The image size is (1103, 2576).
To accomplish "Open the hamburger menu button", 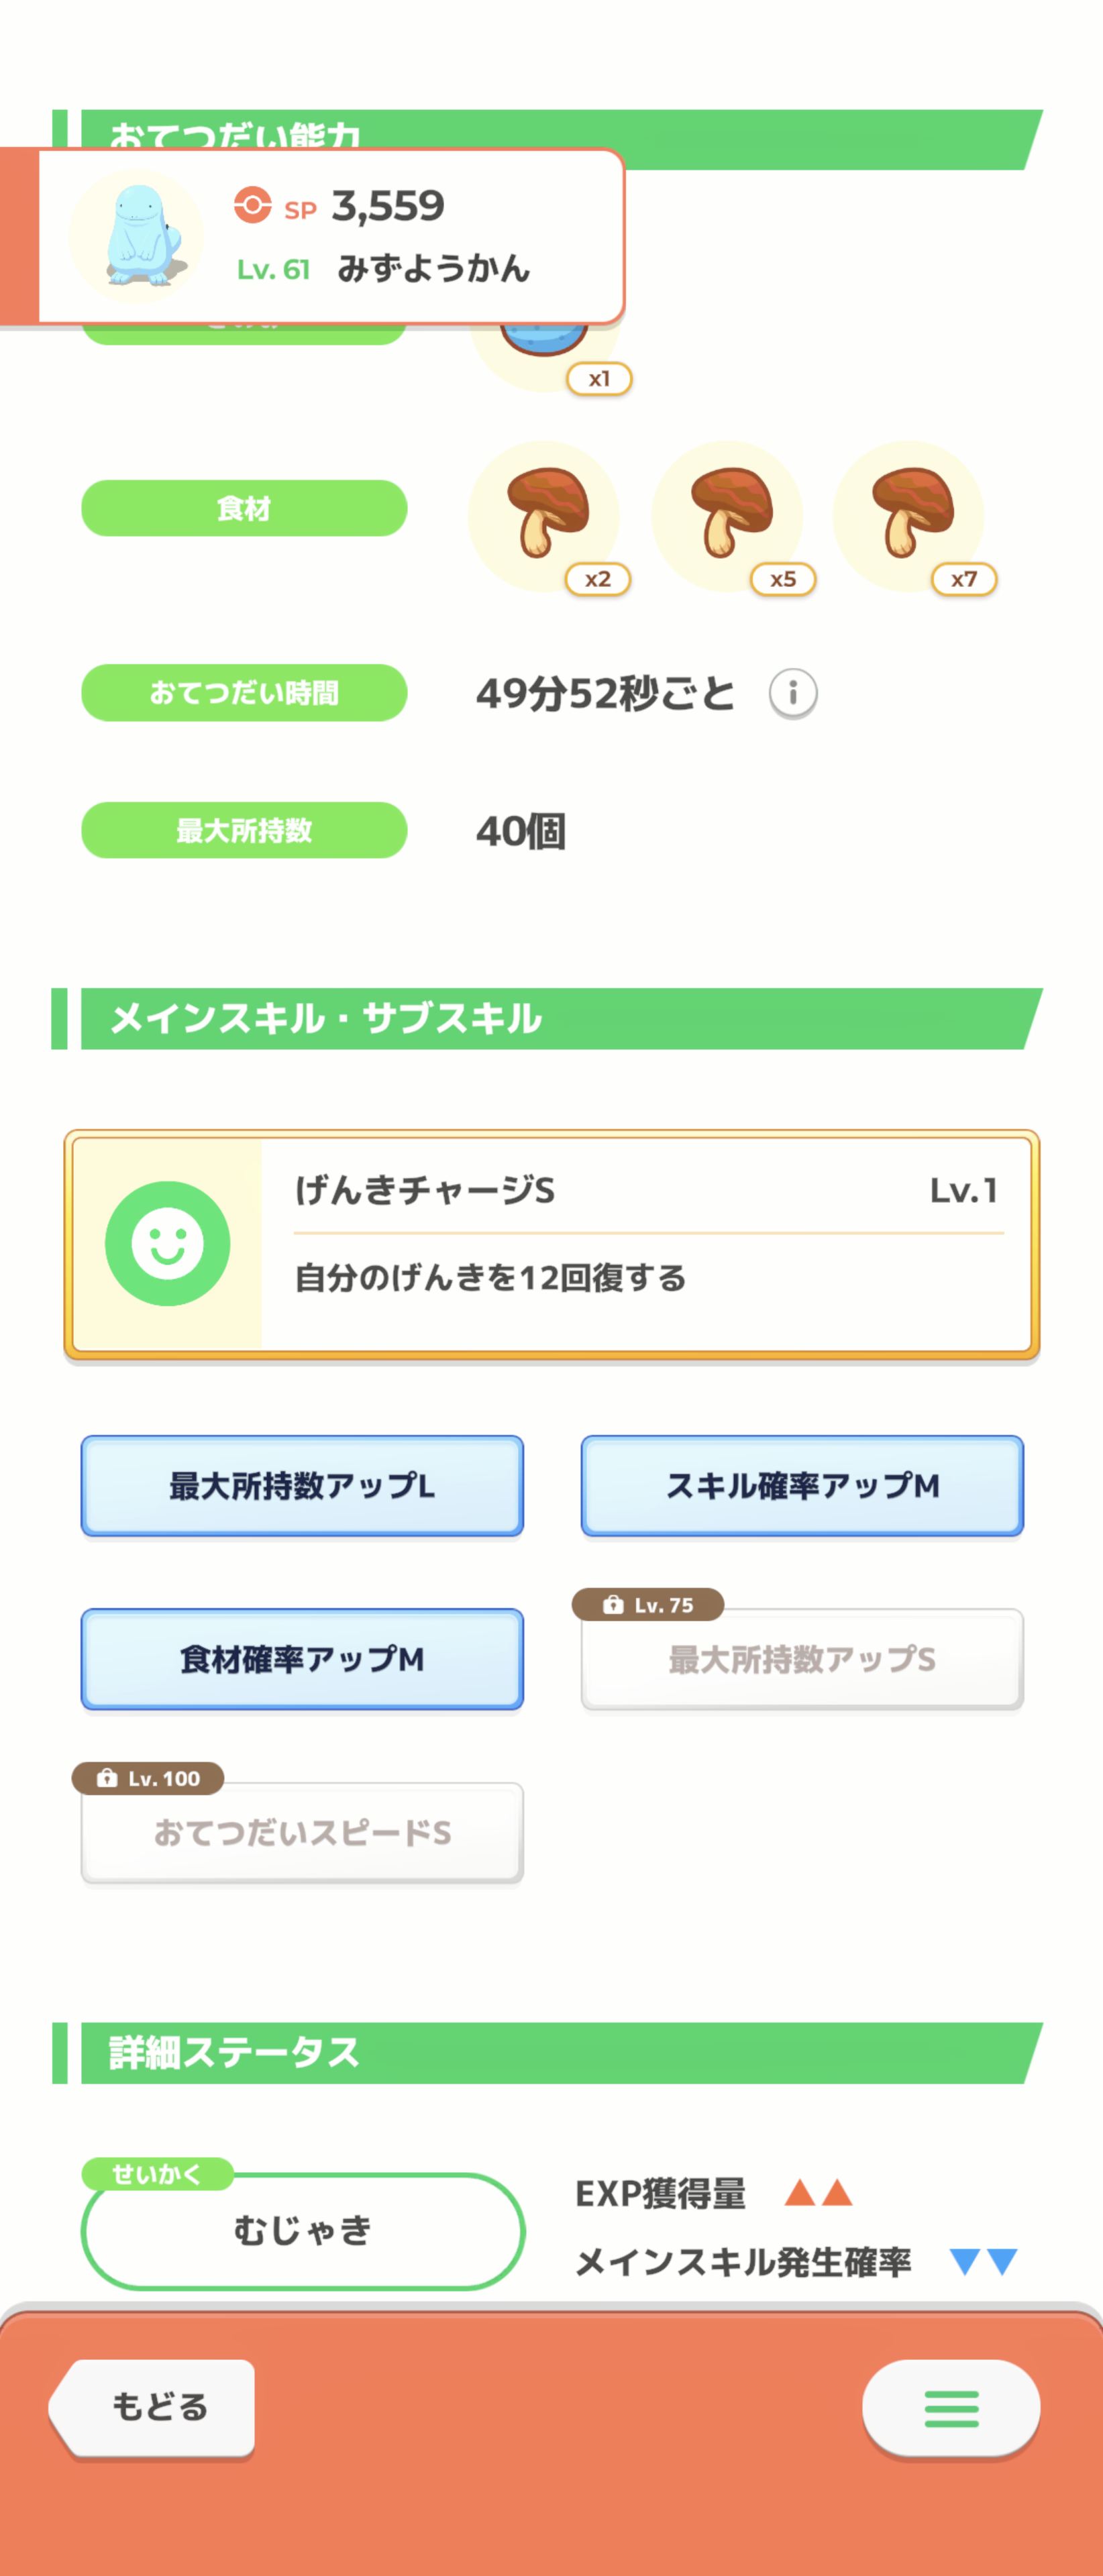I will point(951,2408).
